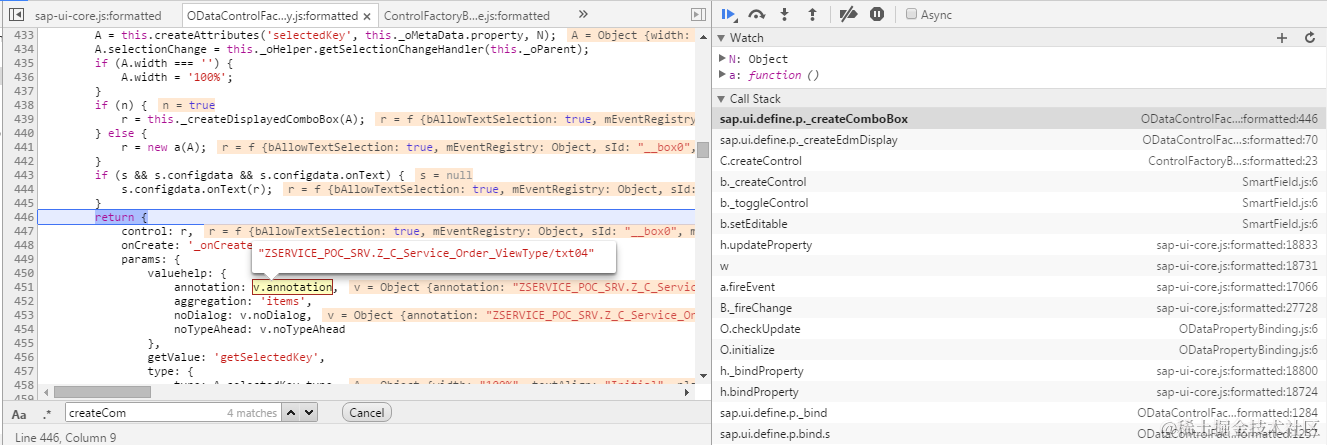Image resolution: width=1327 pixels, height=445 pixels.
Task: Select _createEdmDisplay call stack frame
Action: (x=1017, y=140)
